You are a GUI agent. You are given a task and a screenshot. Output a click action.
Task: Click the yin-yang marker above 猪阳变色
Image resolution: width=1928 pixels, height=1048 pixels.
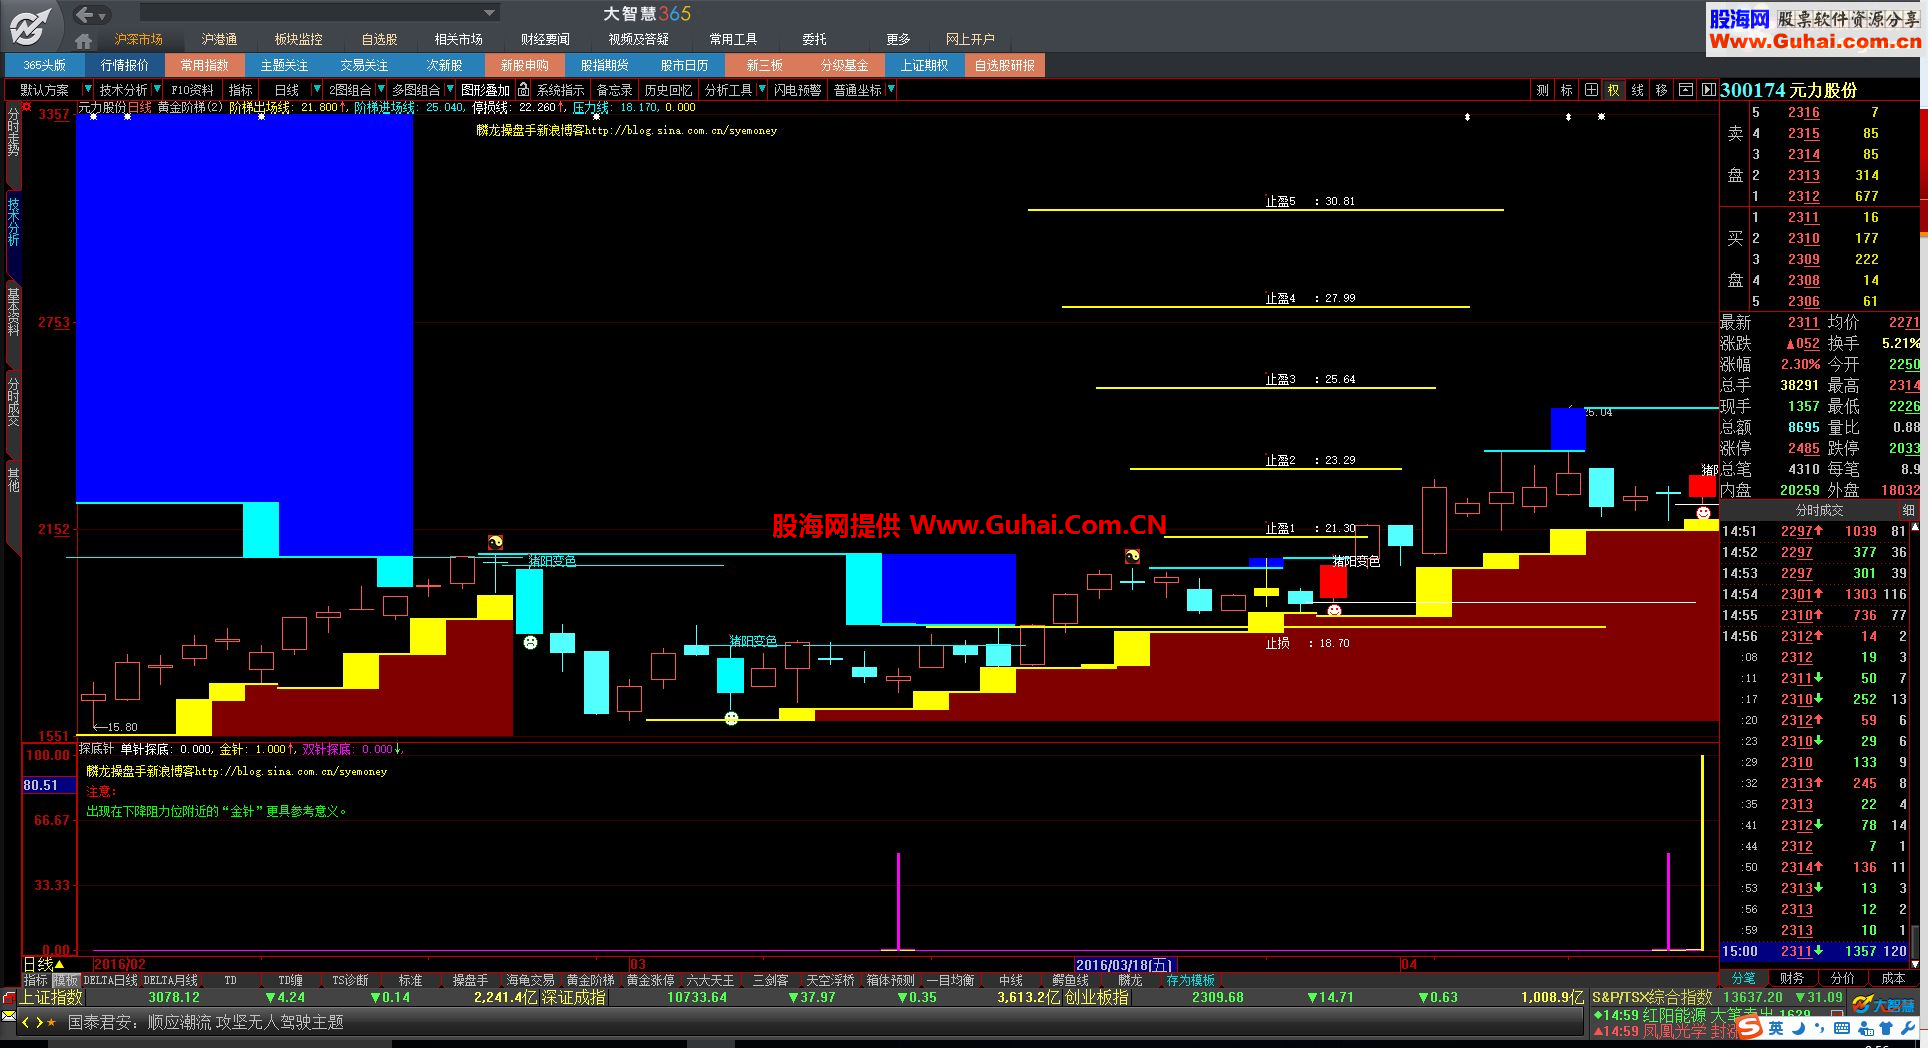[495, 542]
